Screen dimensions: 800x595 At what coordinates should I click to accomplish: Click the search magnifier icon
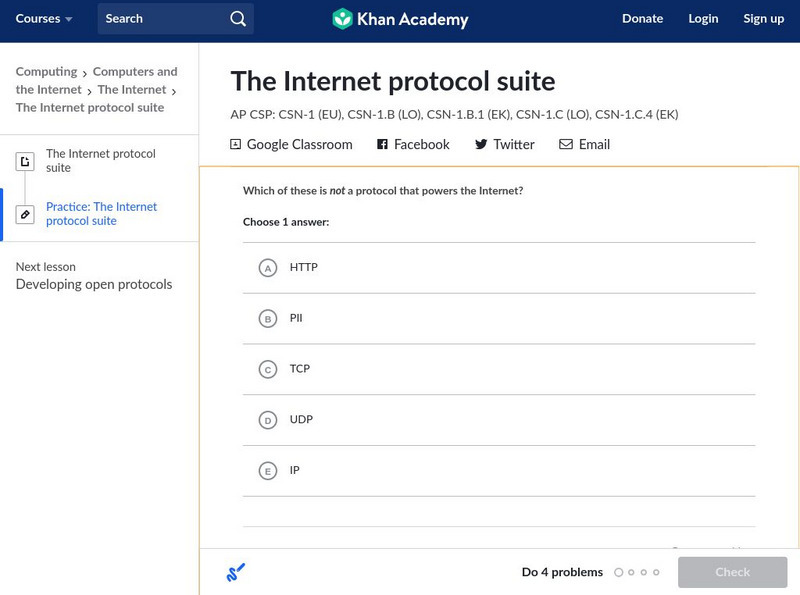point(237,19)
